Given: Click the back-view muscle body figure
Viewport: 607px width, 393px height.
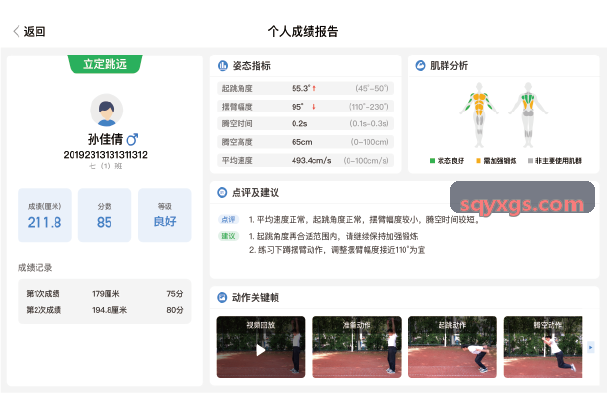Looking at the screenshot, I should tap(528, 115).
